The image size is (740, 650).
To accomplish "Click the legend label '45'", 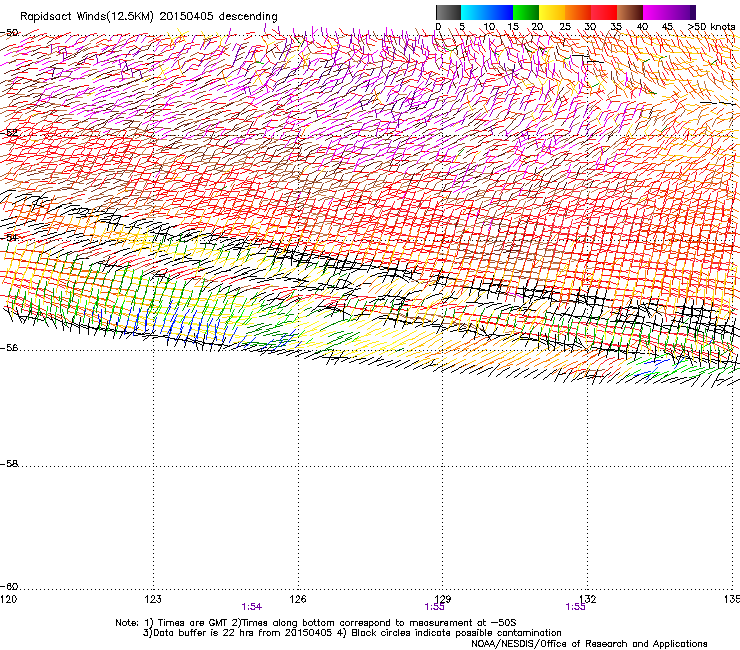I will (x=667, y=27).
